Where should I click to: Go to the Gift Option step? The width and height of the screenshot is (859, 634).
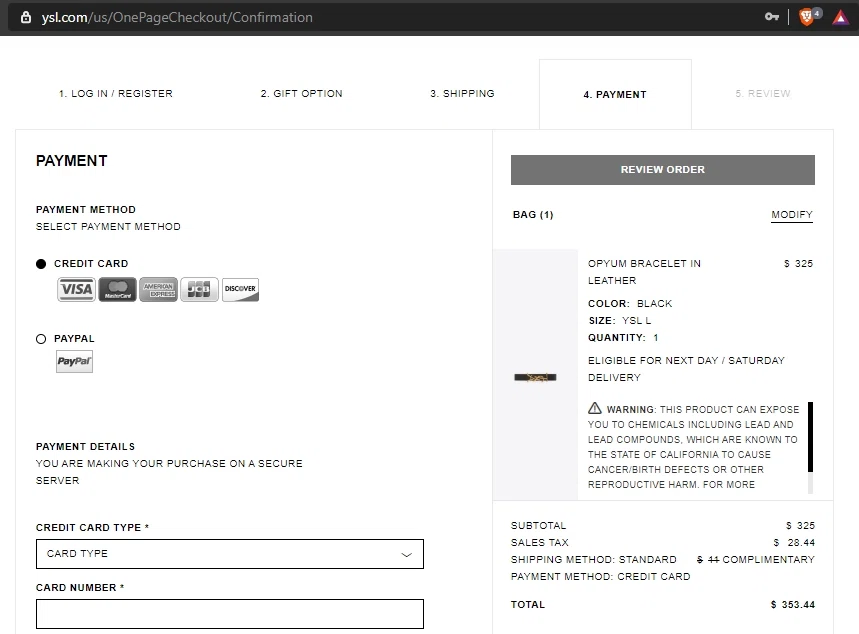301,94
